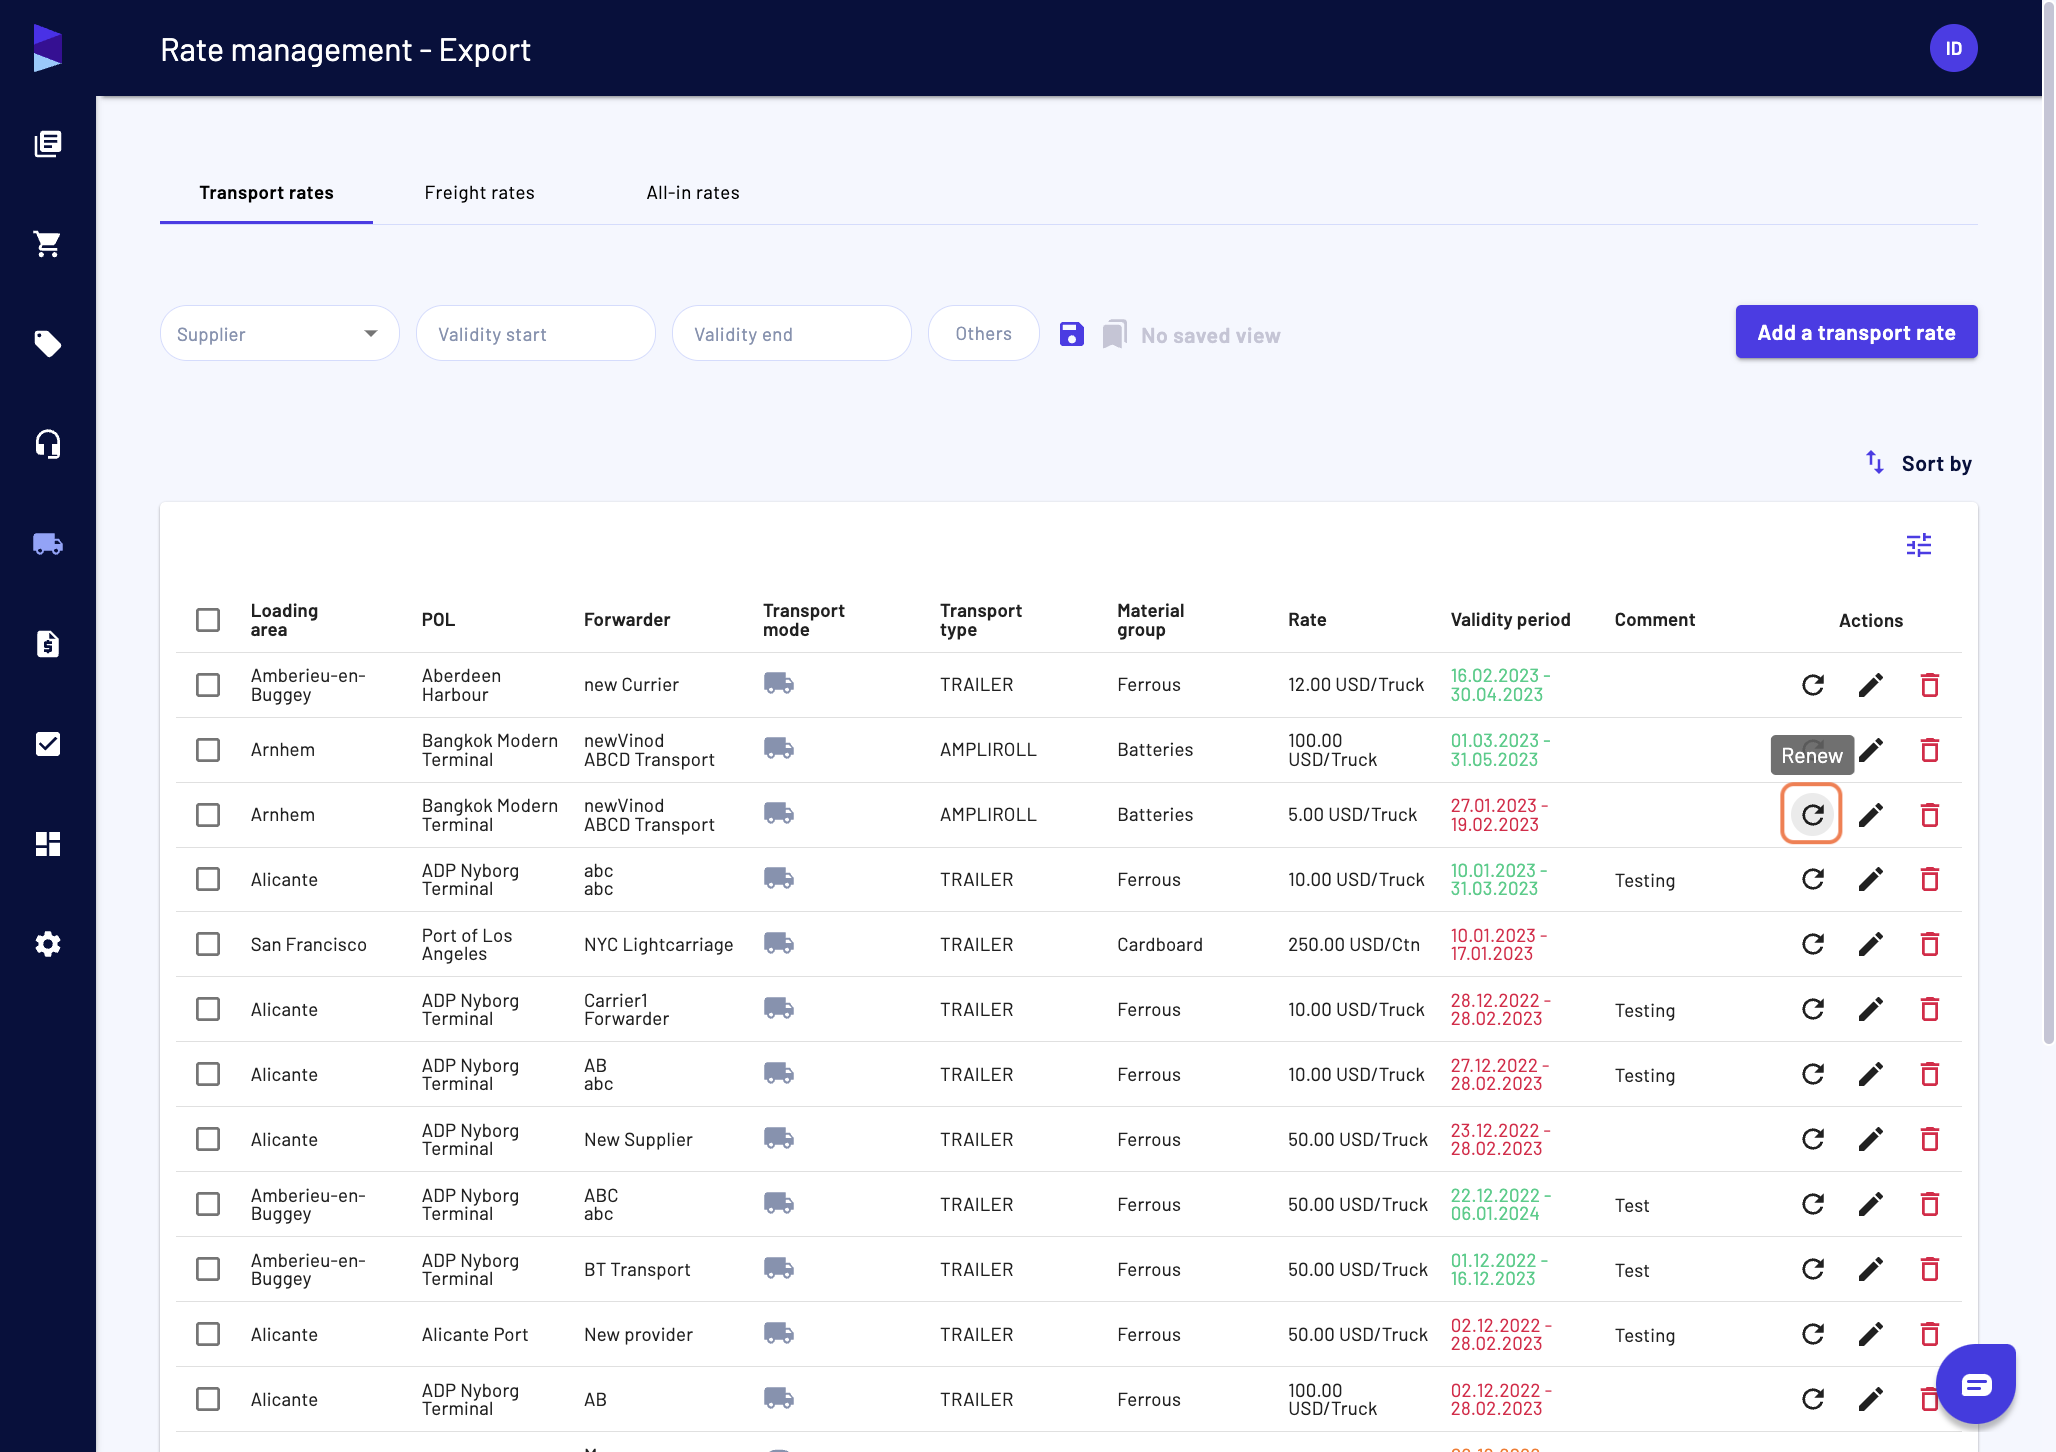Edit the BT Transport rate
This screenshot has width=2056, height=1452.
click(x=1871, y=1269)
